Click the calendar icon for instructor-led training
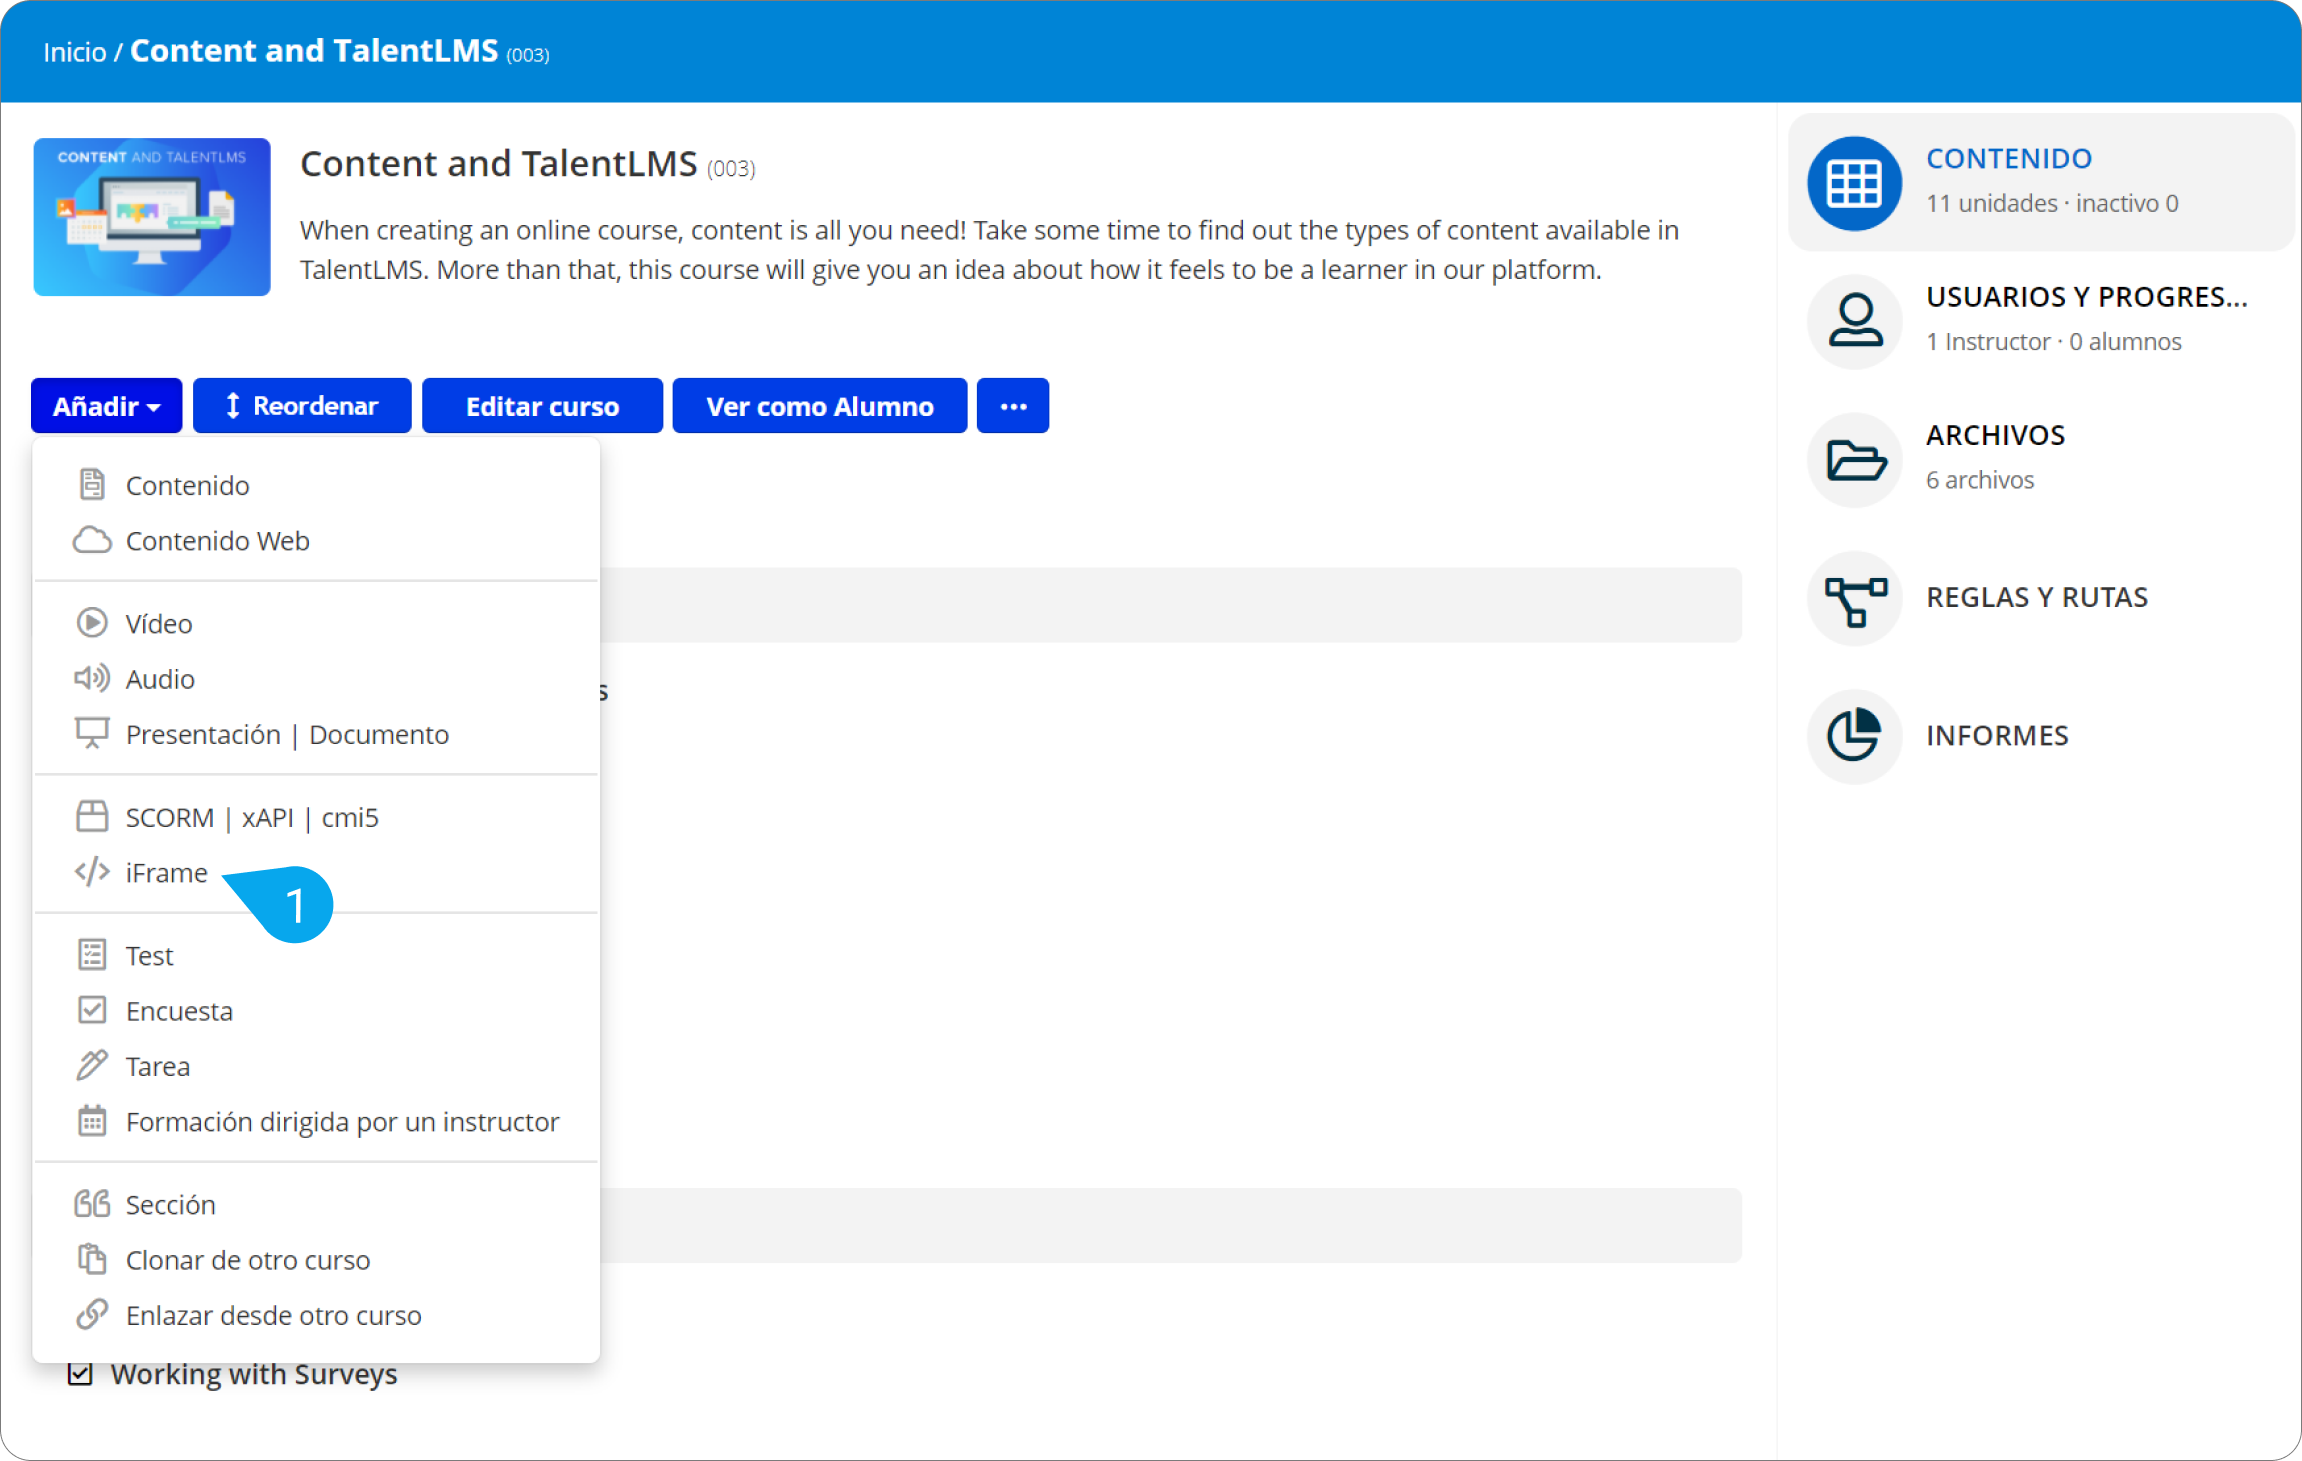Viewport: 2302px width, 1461px height. pyautogui.click(x=92, y=1121)
